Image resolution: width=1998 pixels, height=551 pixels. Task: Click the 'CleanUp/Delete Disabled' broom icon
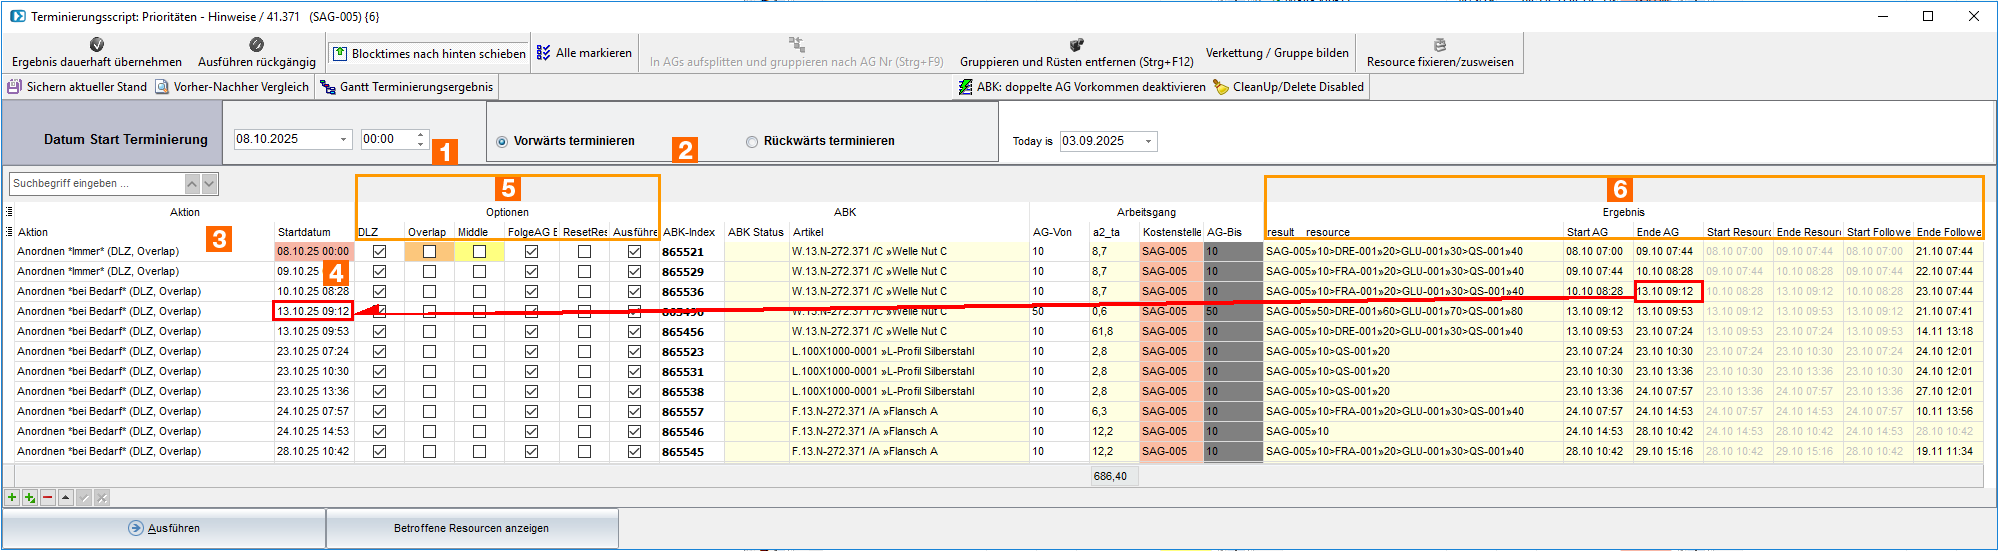1221,87
